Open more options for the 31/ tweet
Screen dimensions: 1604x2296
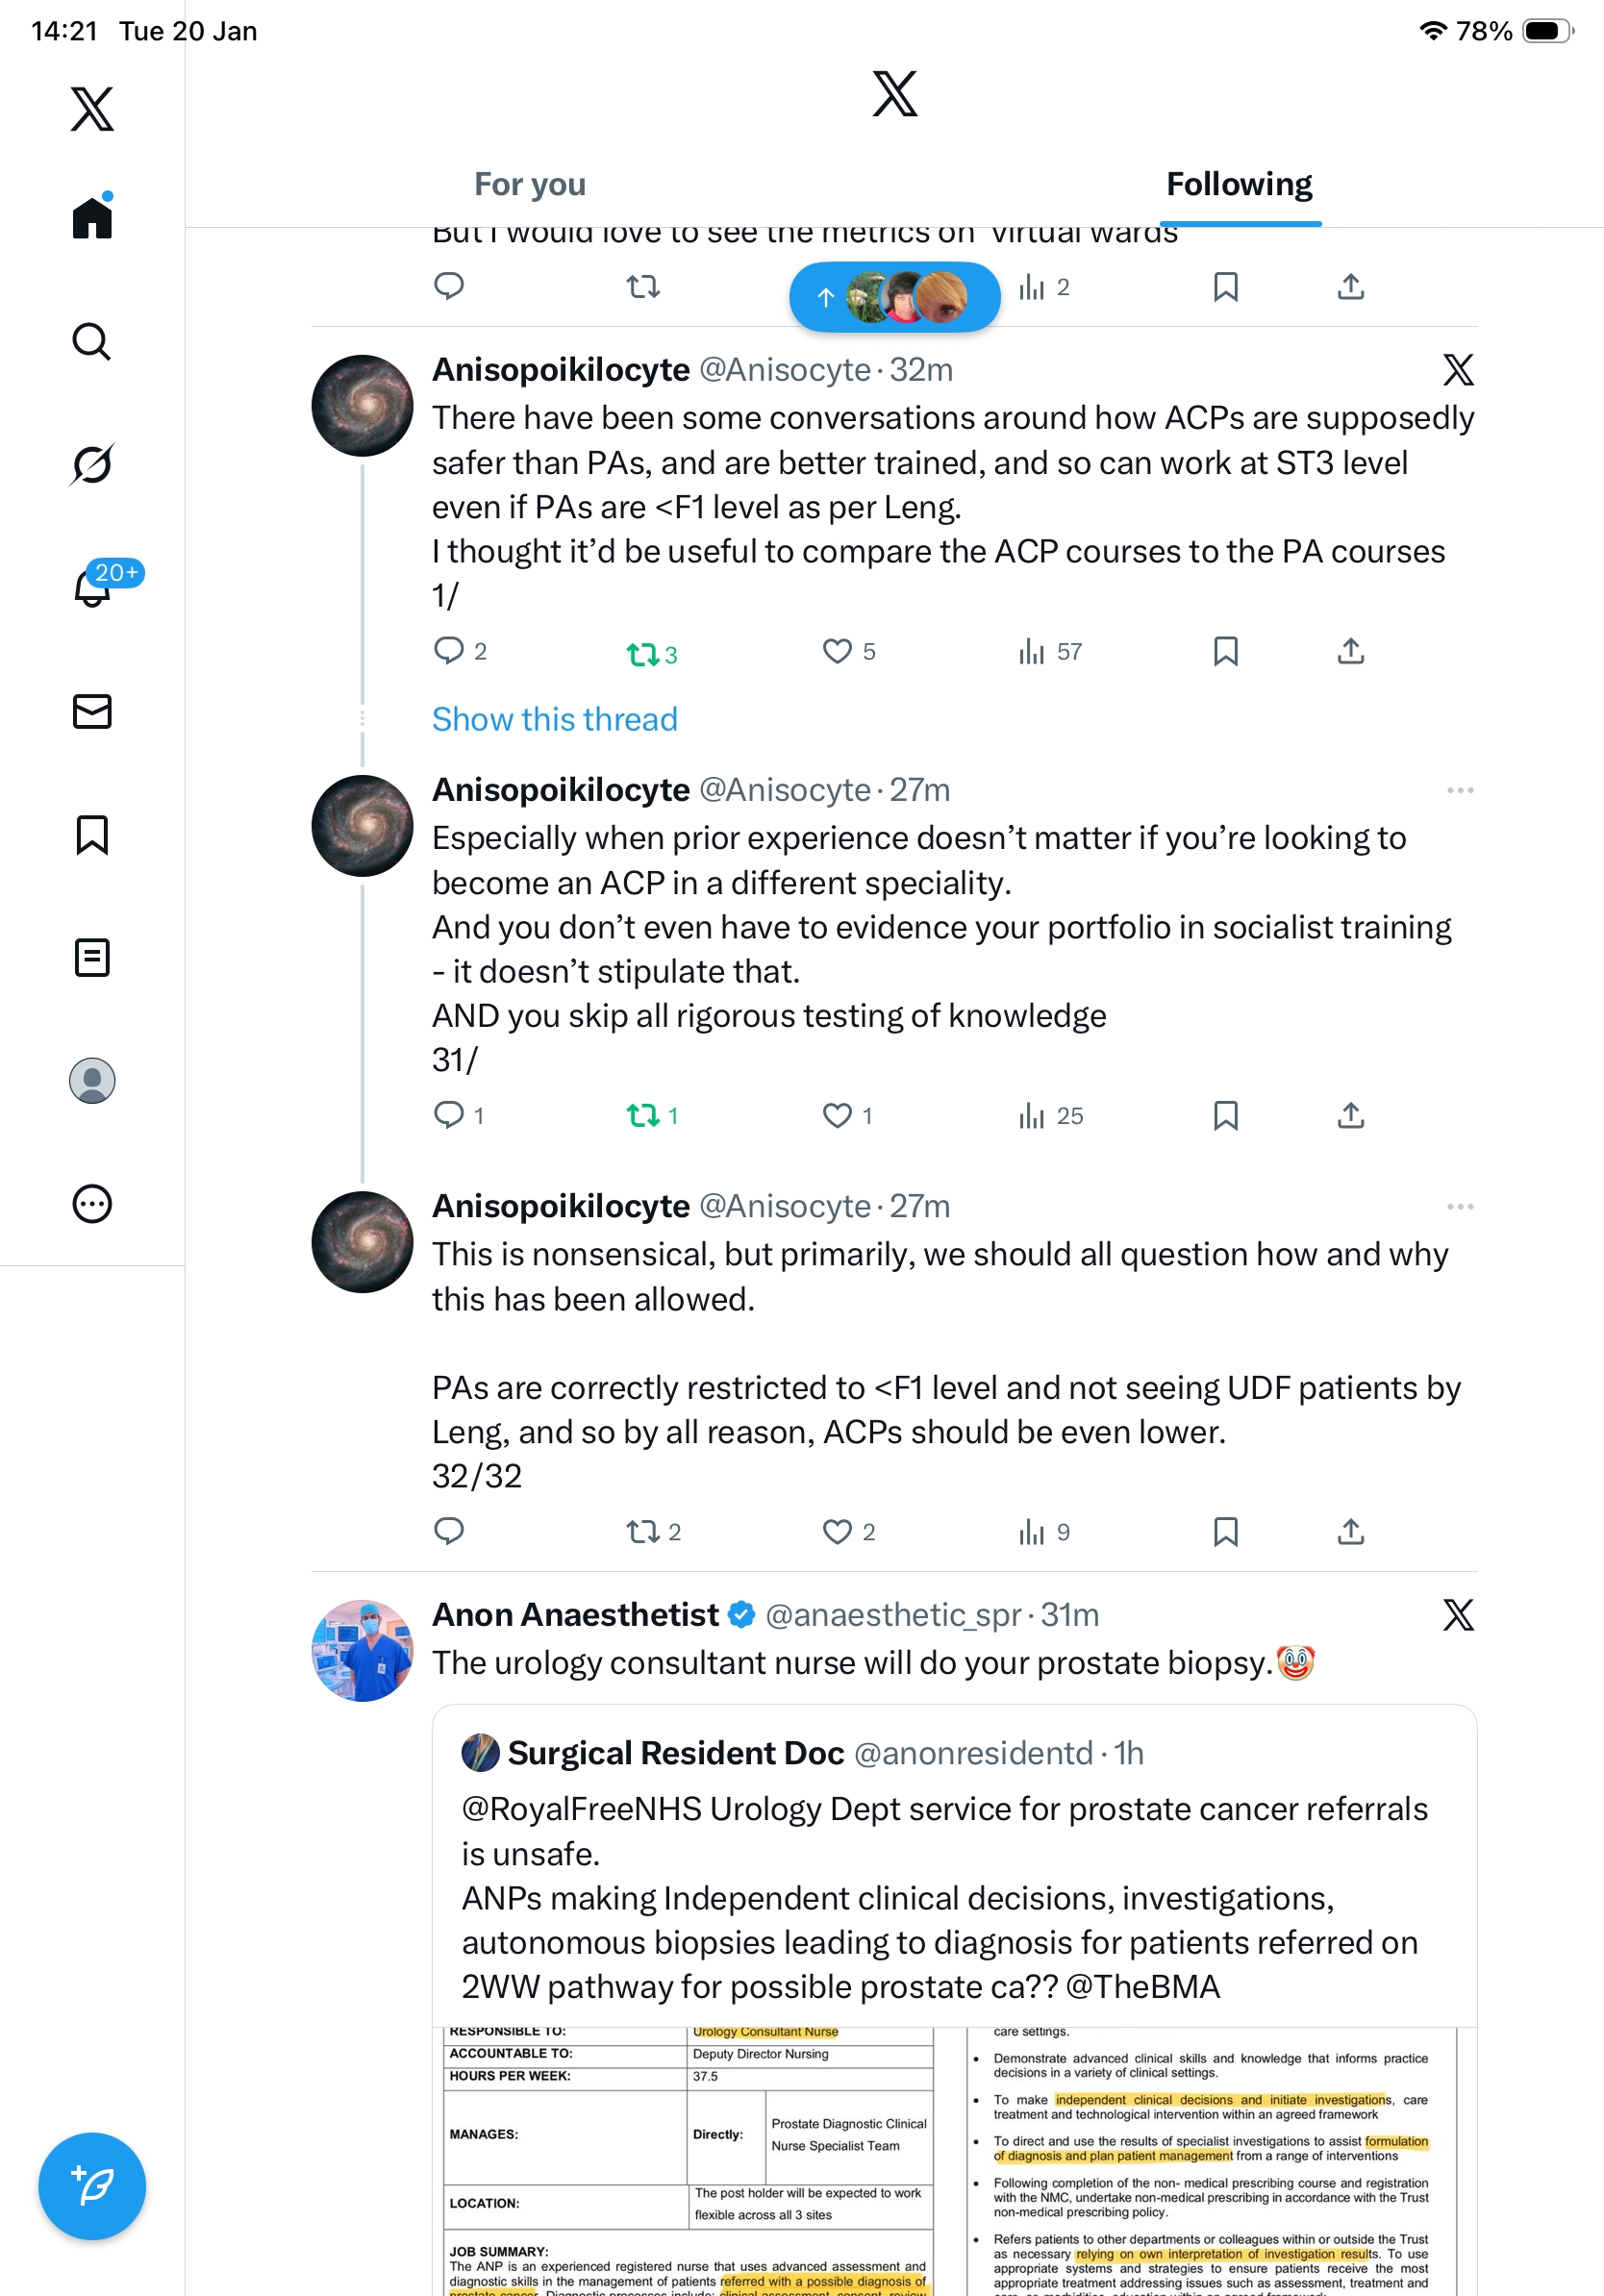(x=1459, y=790)
